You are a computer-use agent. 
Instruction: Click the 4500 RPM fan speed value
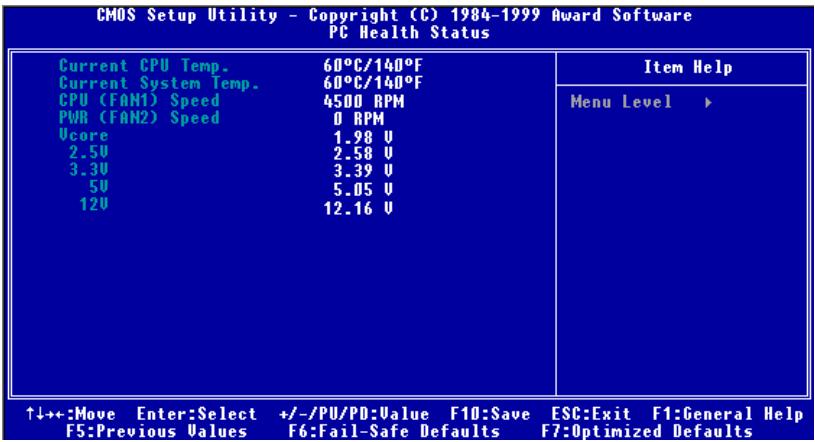coord(364,101)
